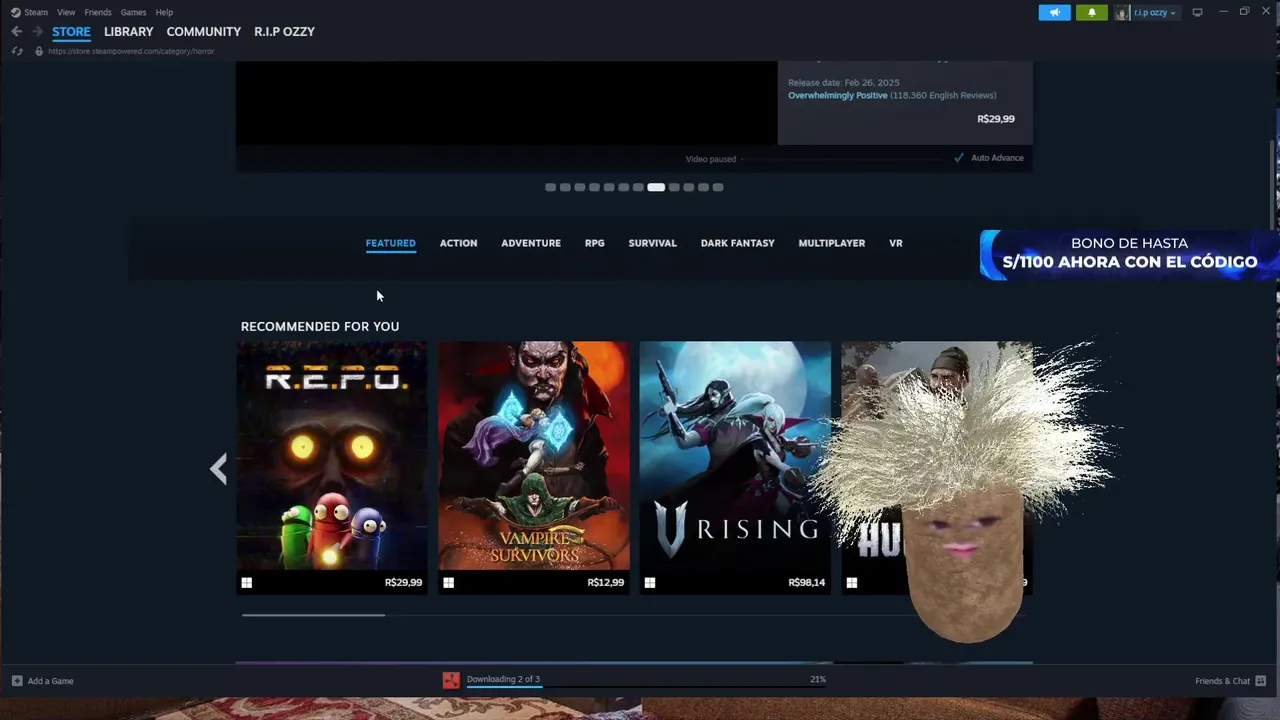Open the R.I.P OZZY profile section
The width and height of the screenshot is (1280, 720).
284,32
